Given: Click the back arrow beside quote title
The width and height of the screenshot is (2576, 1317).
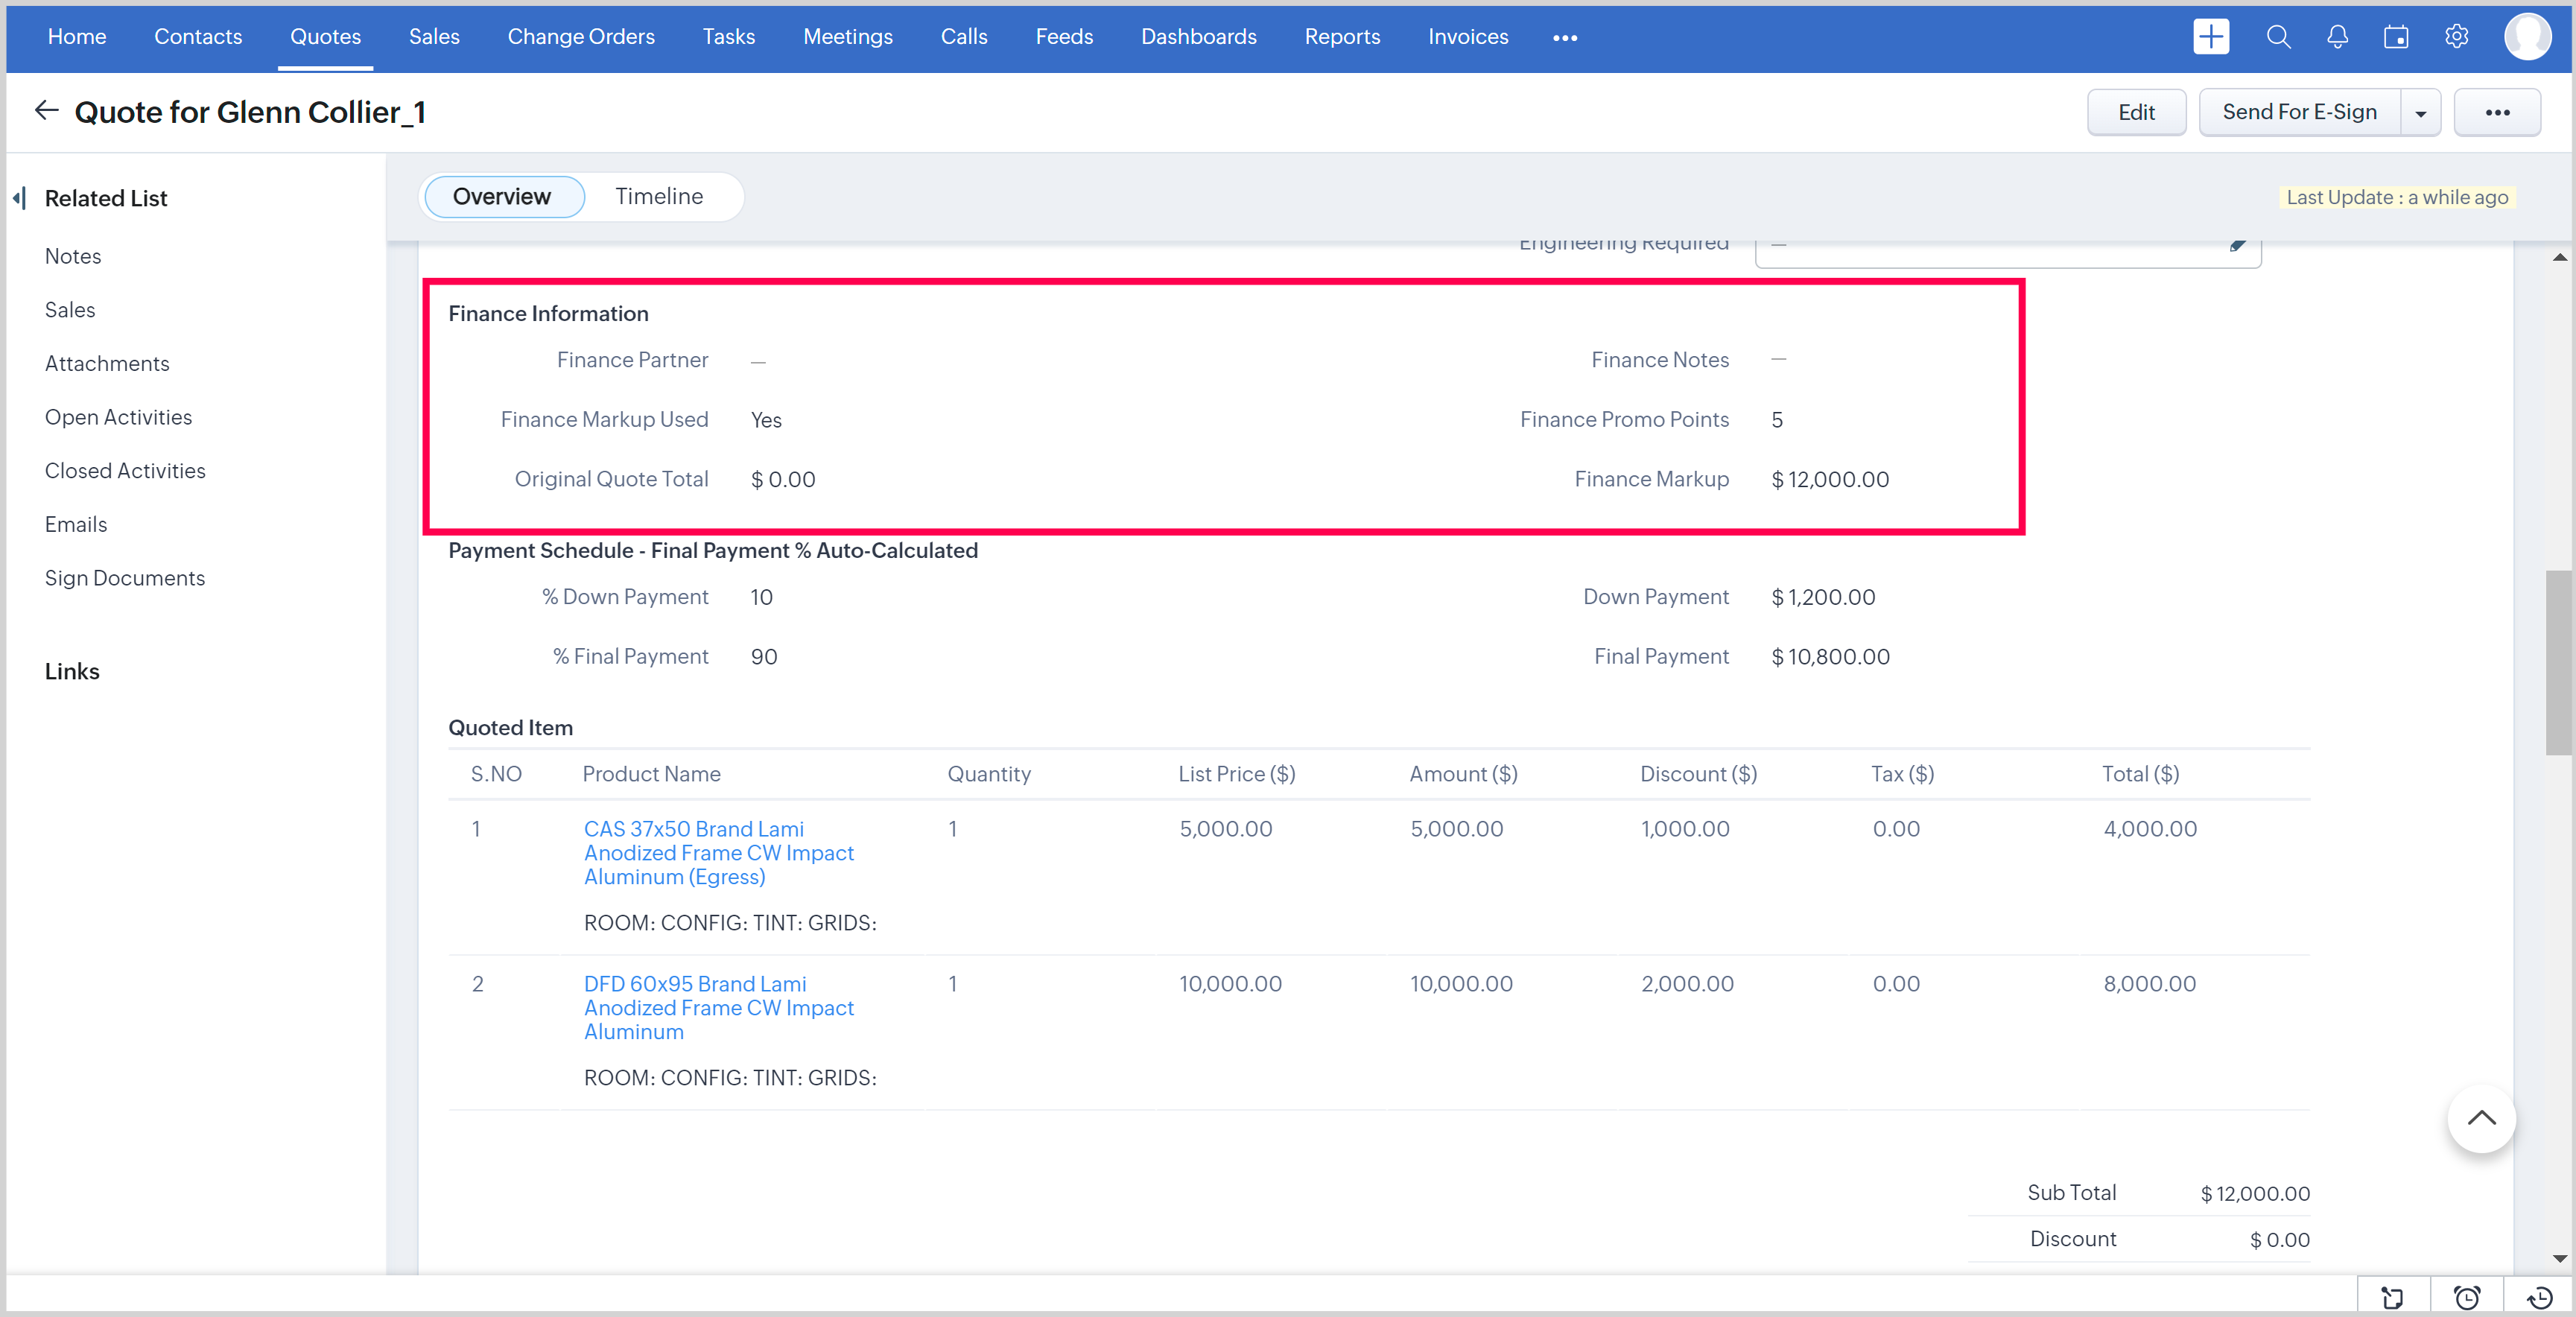Looking at the screenshot, I should (x=46, y=111).
